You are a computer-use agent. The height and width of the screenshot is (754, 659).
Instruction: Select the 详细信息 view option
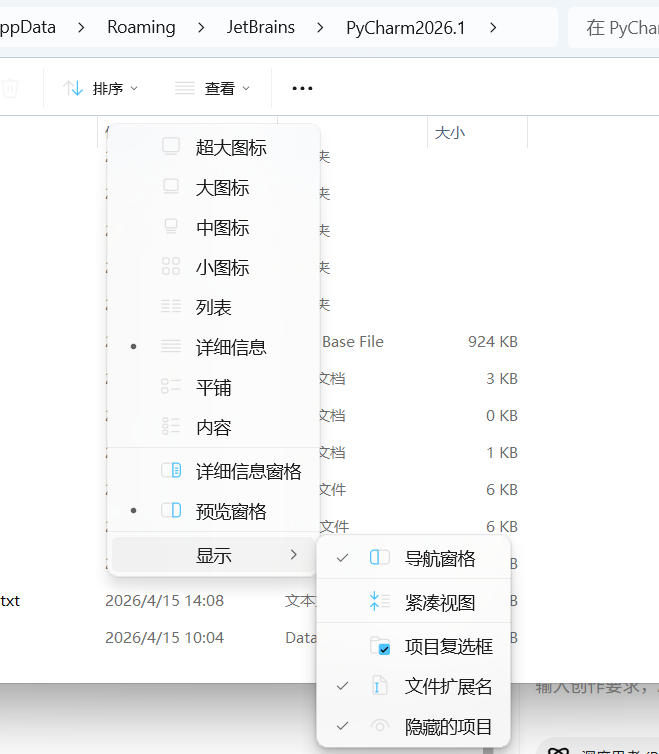(x=214, y=347)
